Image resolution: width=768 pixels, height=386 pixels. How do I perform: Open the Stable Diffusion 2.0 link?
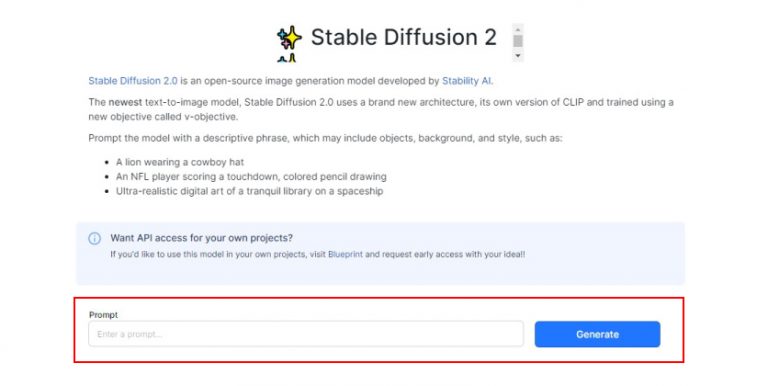(133, 81)
